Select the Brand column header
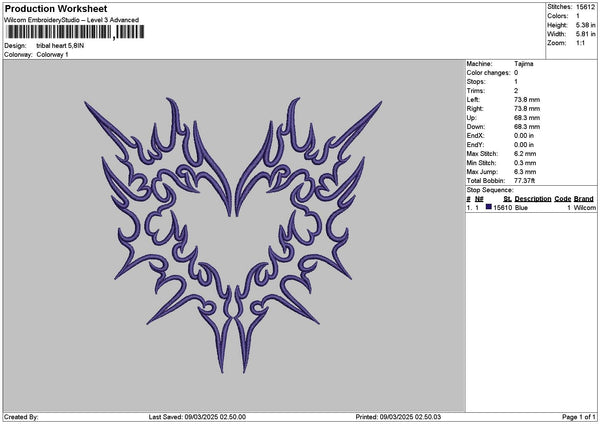 (584, 199)
